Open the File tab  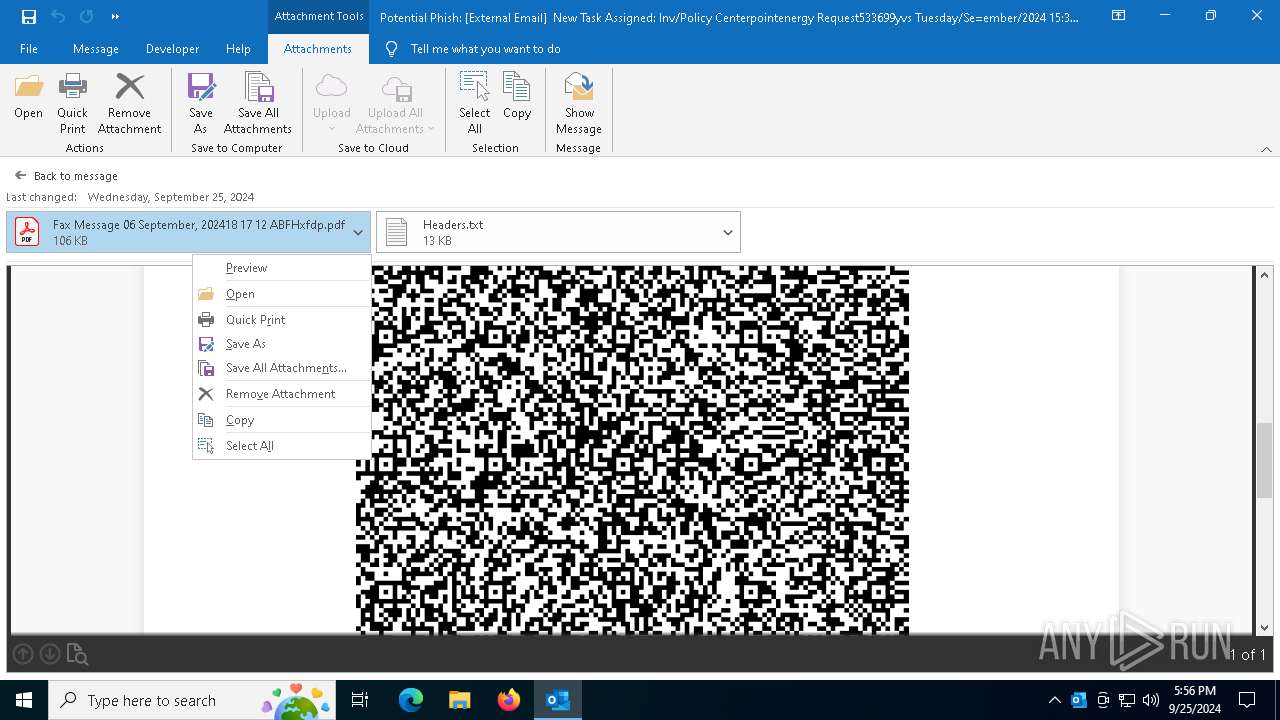[x=29, y=49]
